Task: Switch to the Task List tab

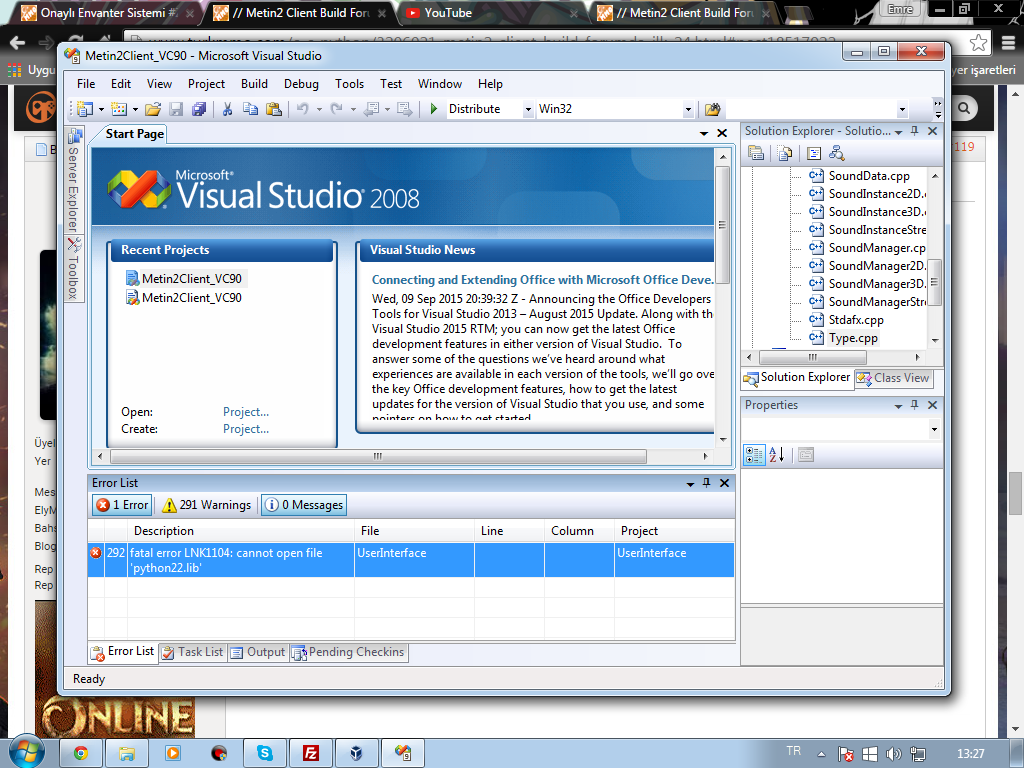Action: click(193, 652)
